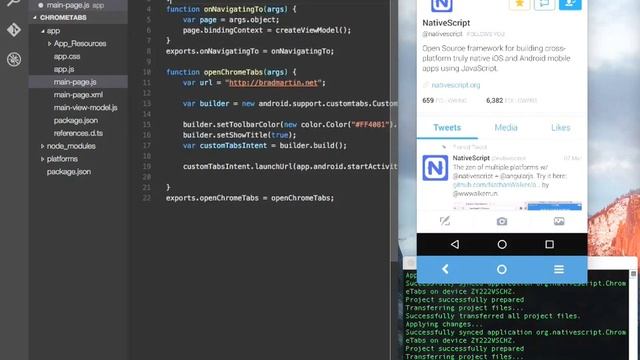Open references.d.ts file
The height and width of the screenshot is (360, 640).
[x=78, y=133]
